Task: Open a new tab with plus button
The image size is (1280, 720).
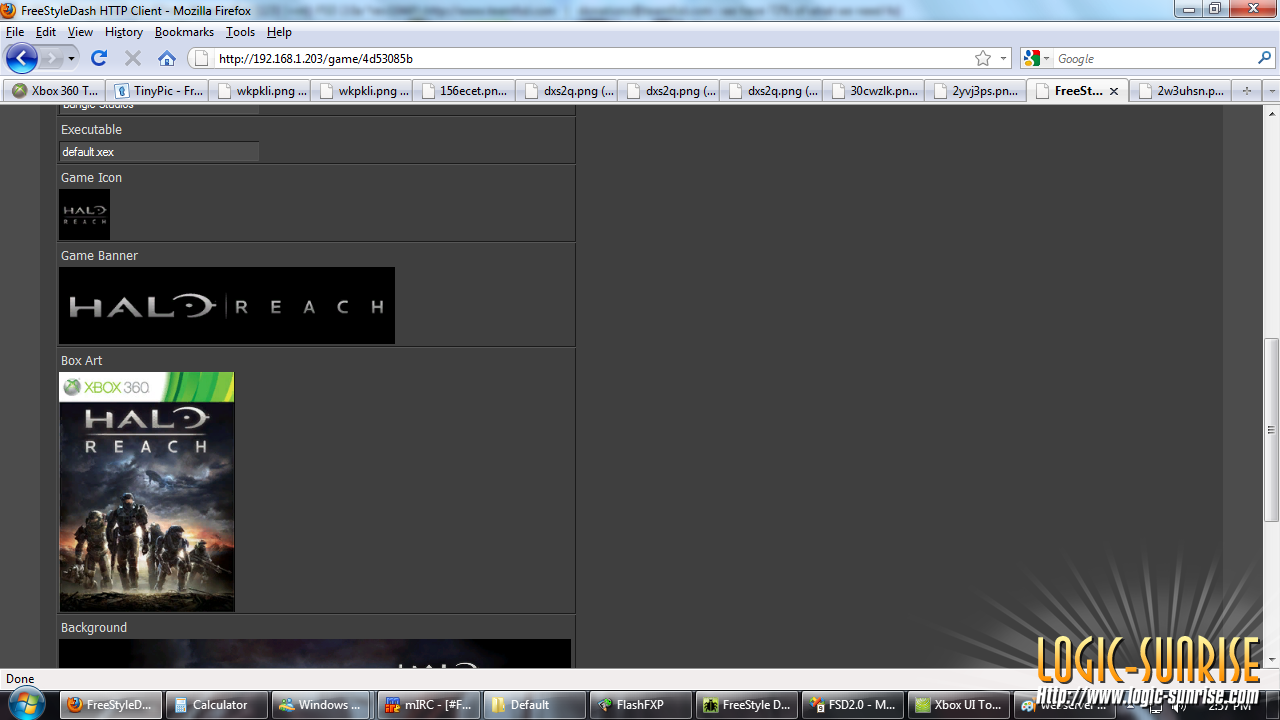Action: [x=1246, y=91]
